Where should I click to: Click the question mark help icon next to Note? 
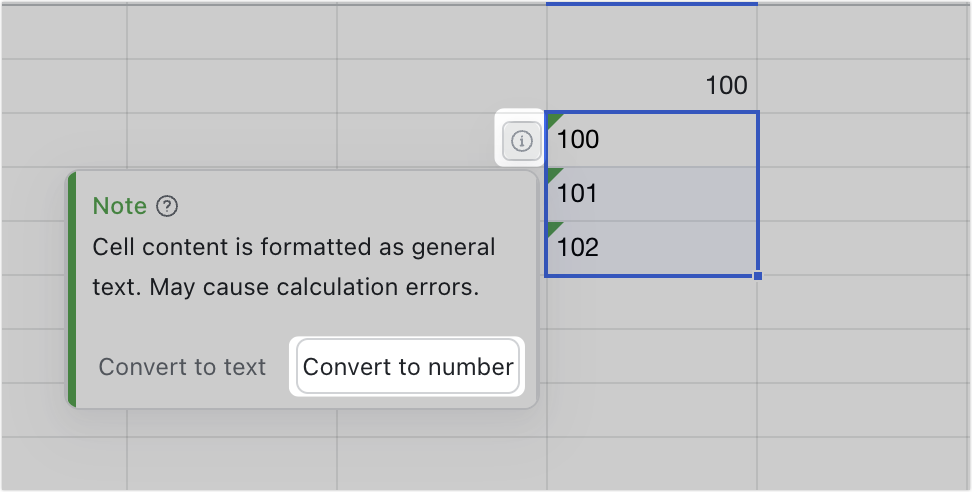tap(168, 206)
